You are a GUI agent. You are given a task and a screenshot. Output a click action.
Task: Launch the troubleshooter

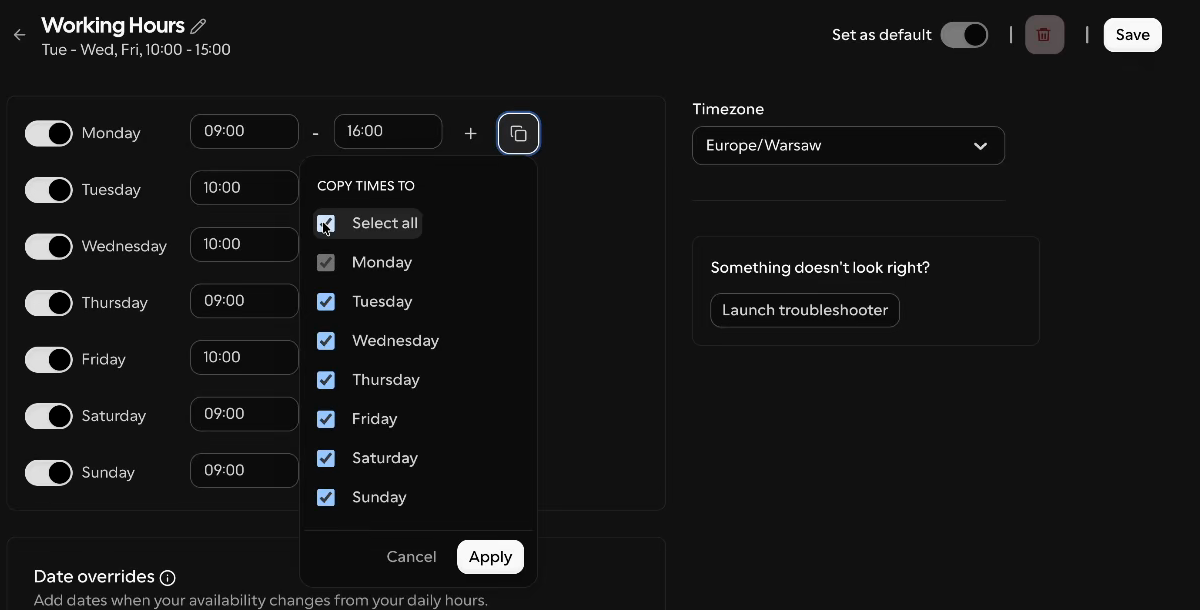click(805, 310)
